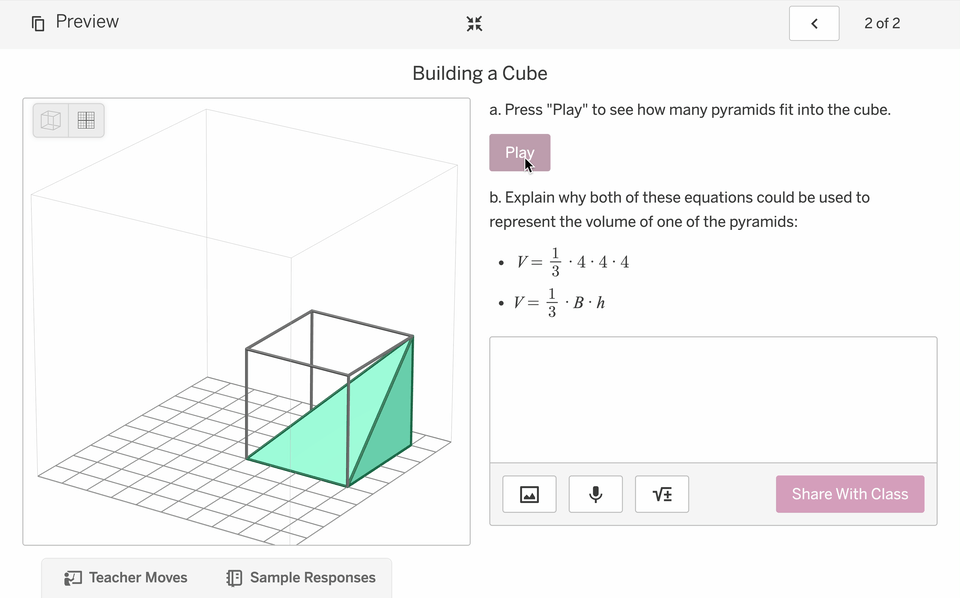The width and height of the screenshot is (960, 598).
Task: Click Share With Class
Action: (x=849, y=494)
